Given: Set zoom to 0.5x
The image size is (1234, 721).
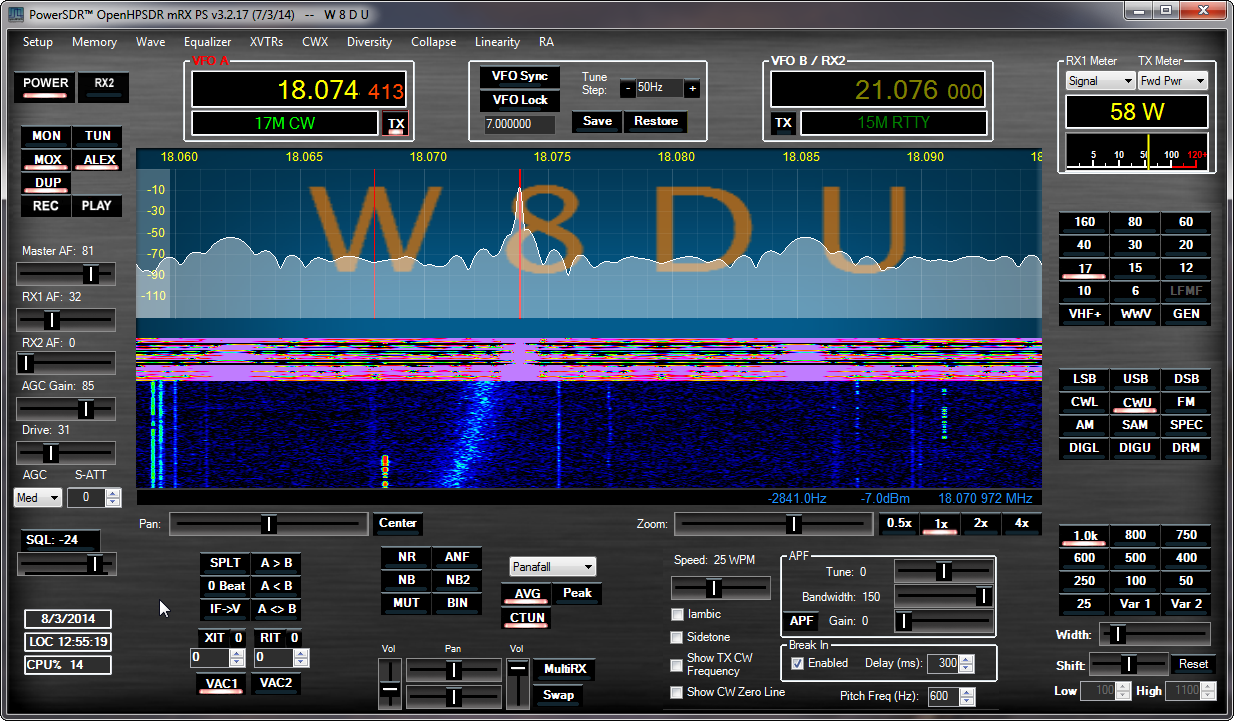Looking at the screenshot, I should point(899,524).
